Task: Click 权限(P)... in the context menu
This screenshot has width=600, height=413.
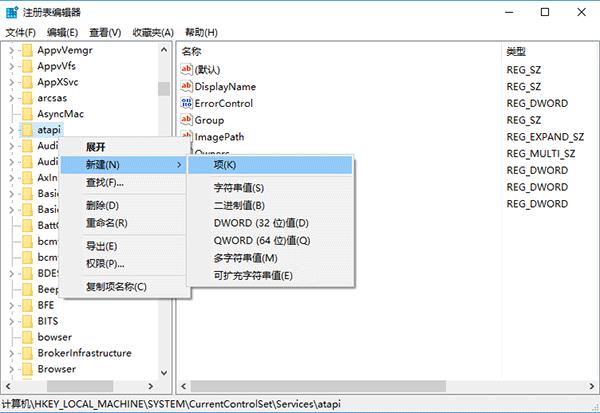Action: coord(105,264)
